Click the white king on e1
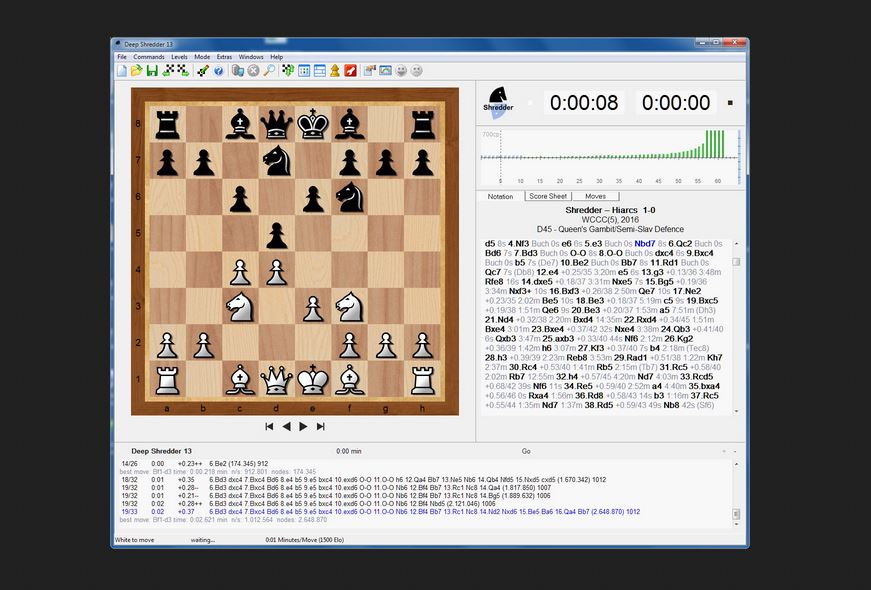871x590 pixels. pos(313,379)
